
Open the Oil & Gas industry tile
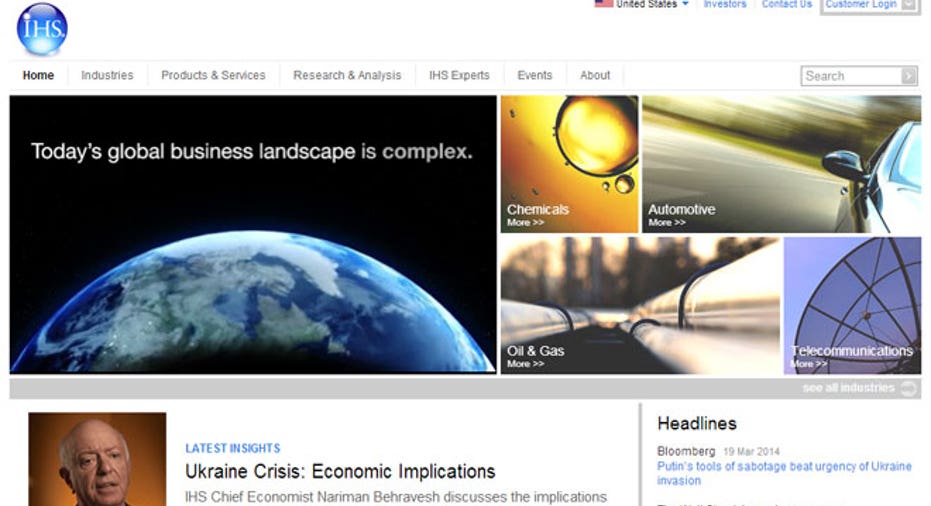pos(640,305)
